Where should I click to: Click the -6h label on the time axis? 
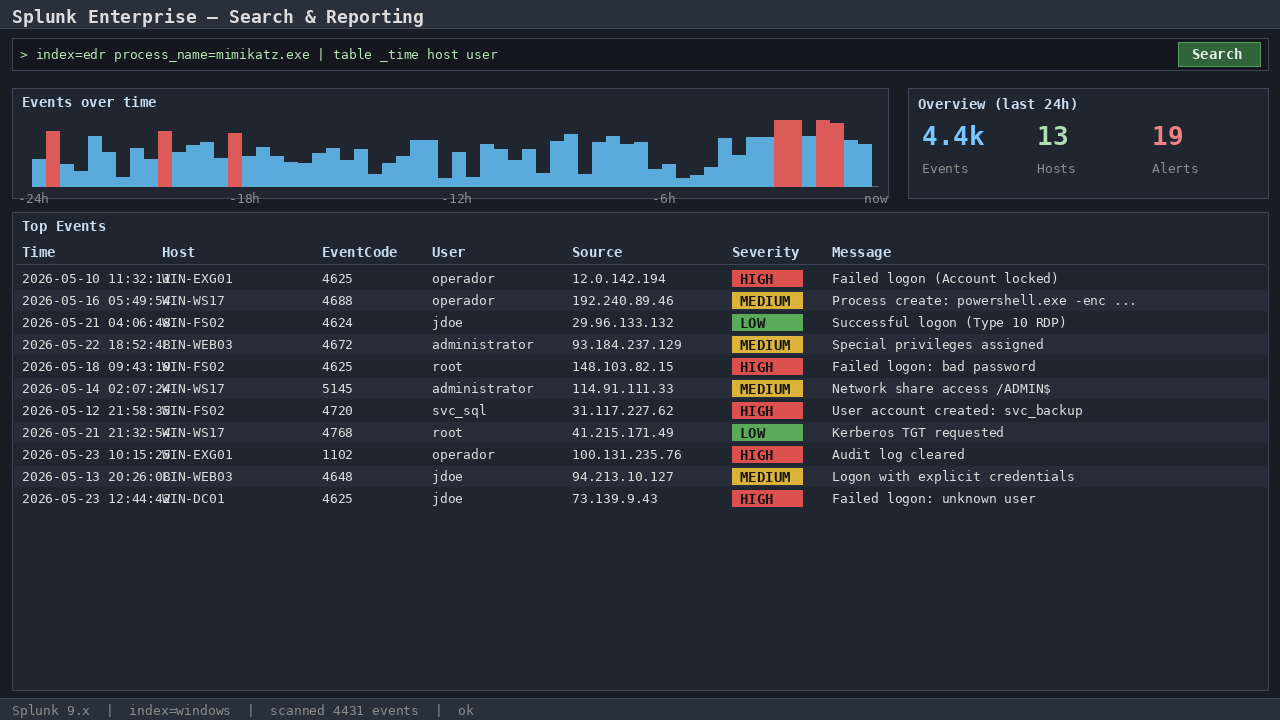click(664, 199)
